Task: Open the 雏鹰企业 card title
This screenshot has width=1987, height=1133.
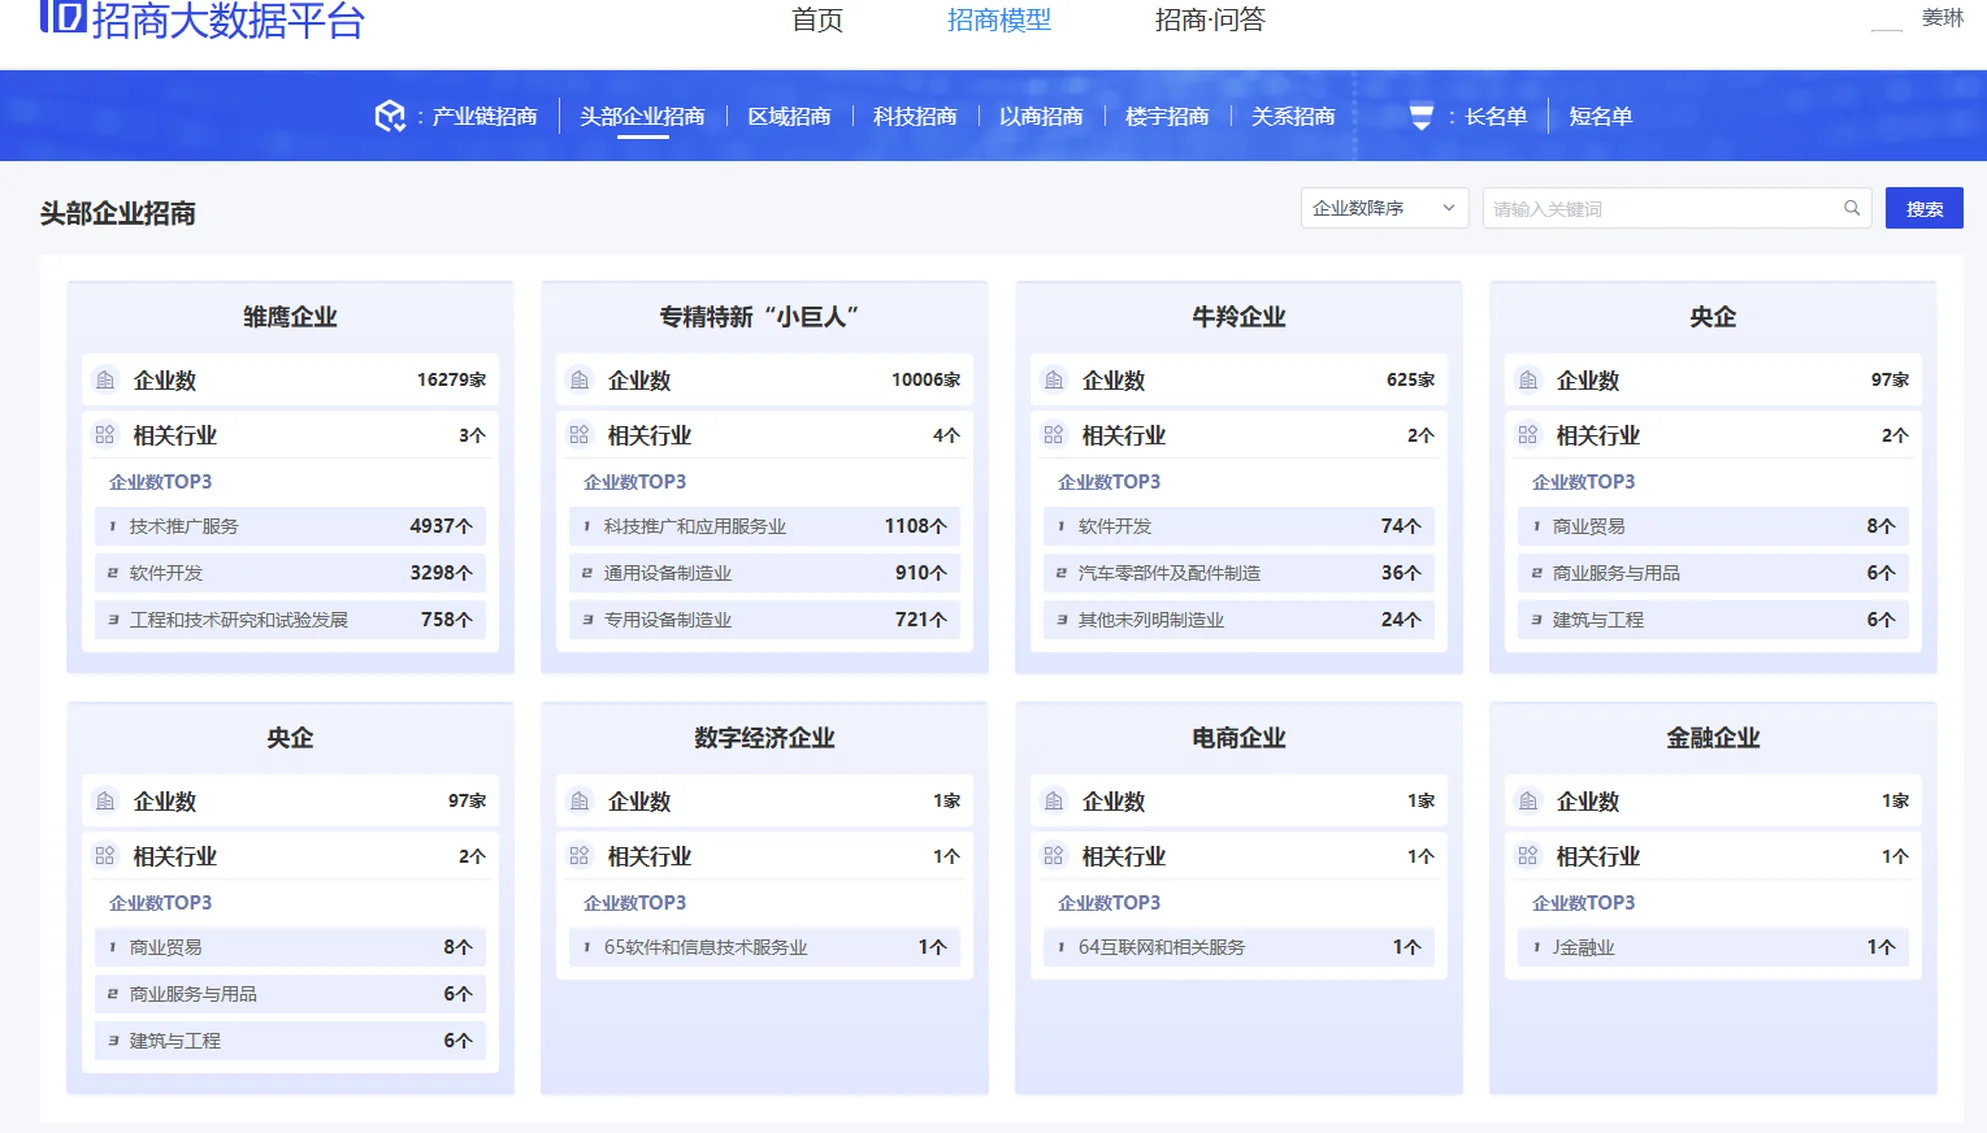Action: tap(290, 317)
